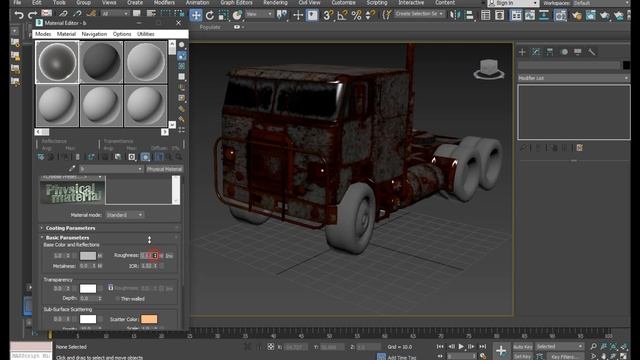This screenshot has width=640, height=360.
Task: Click the Key Filters button
Action: pos(565,356)
